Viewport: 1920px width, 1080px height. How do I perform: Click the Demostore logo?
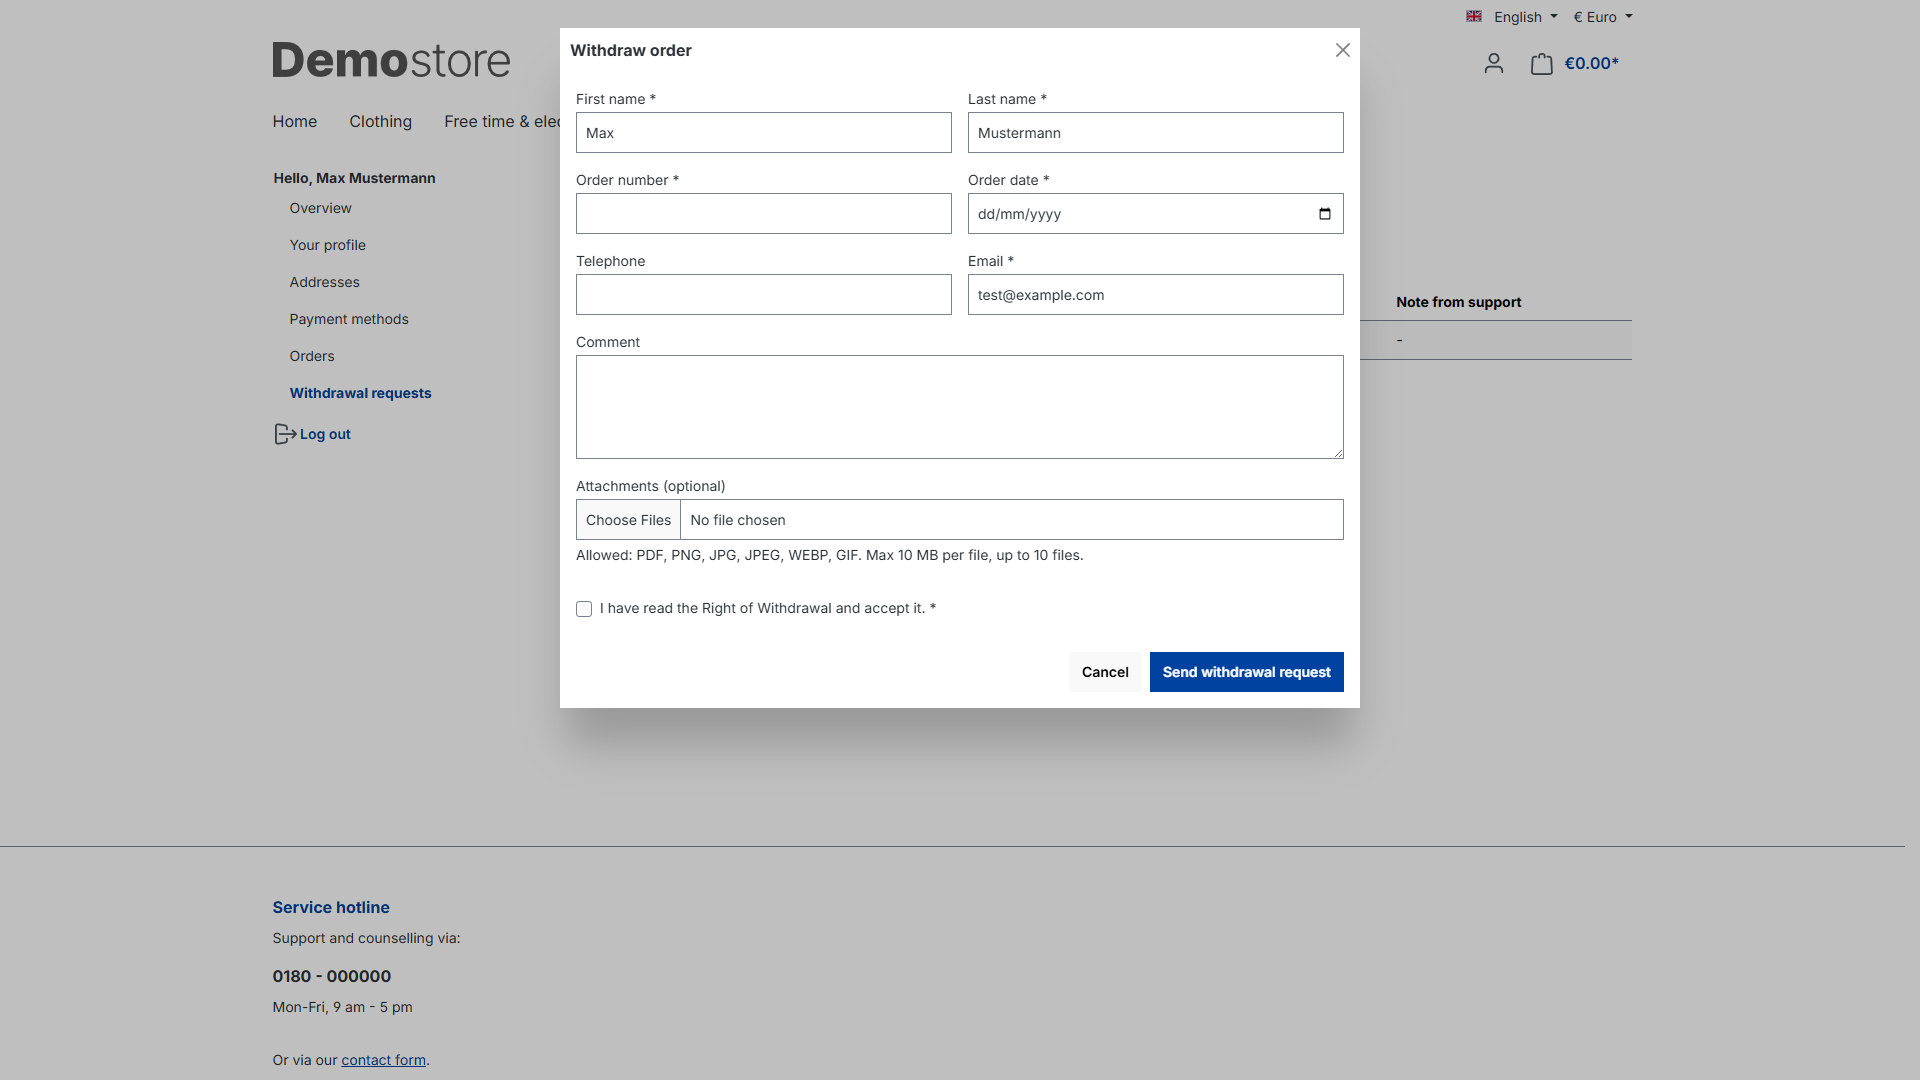click(391, 61)
